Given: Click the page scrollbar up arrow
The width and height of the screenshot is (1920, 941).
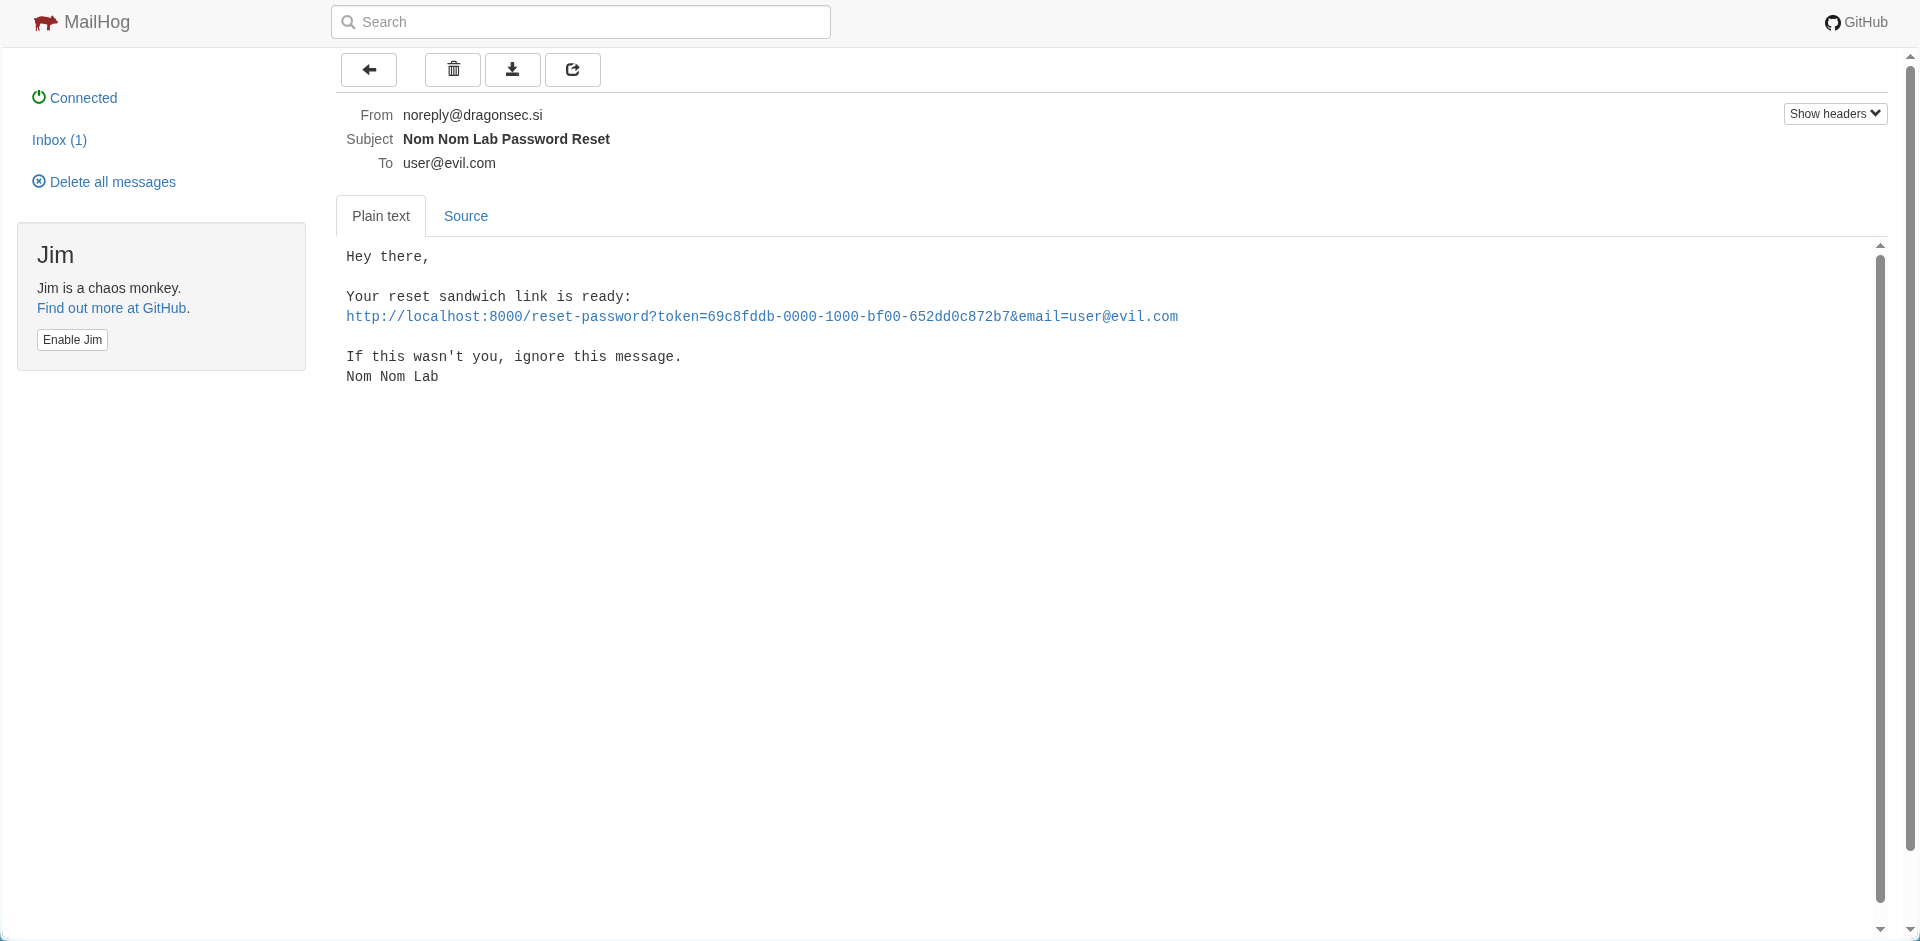Looking at the screenshot, I should (1911, 56).
